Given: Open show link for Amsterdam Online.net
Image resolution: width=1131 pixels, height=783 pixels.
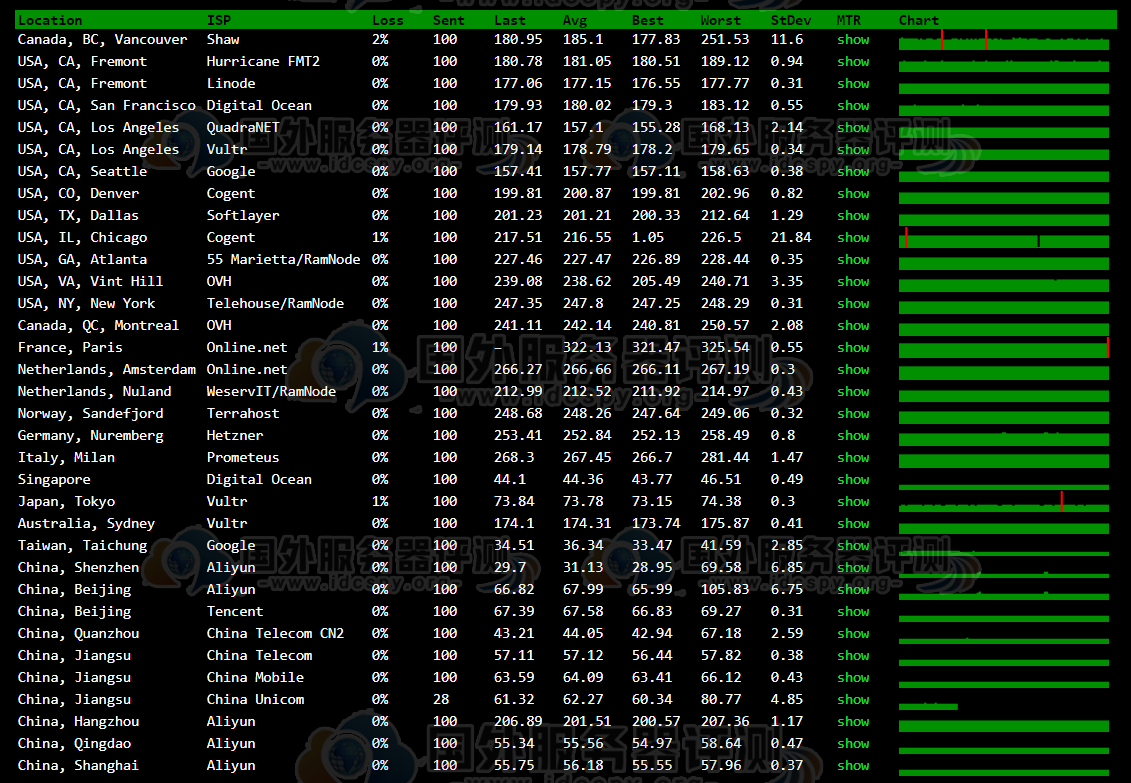Looking at the screenshot, I should [853, 370].
